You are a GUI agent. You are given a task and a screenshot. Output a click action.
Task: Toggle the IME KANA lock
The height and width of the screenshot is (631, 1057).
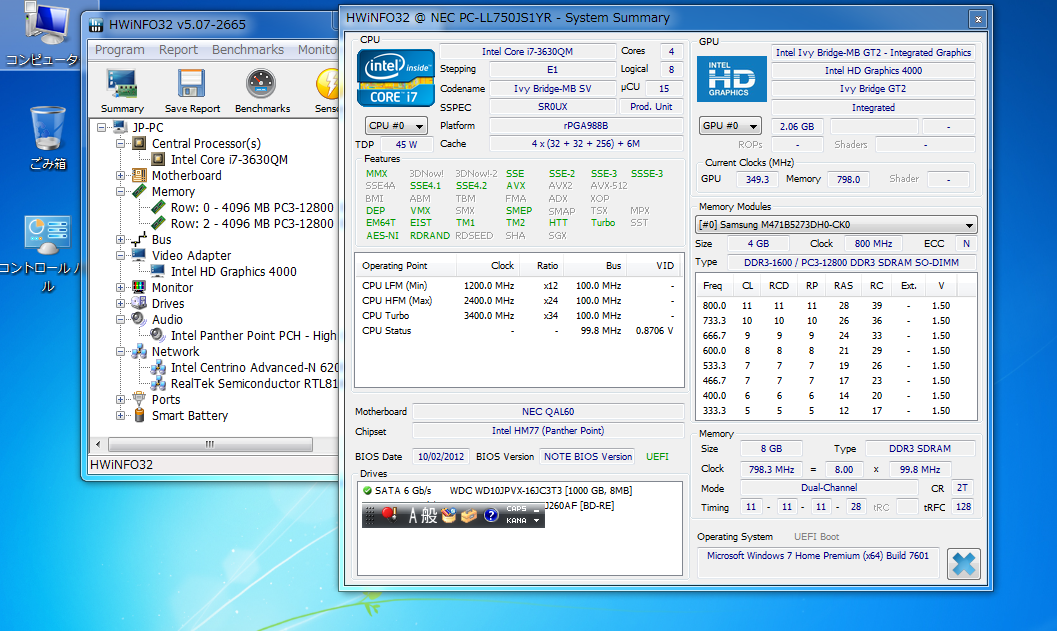[517, 520]
